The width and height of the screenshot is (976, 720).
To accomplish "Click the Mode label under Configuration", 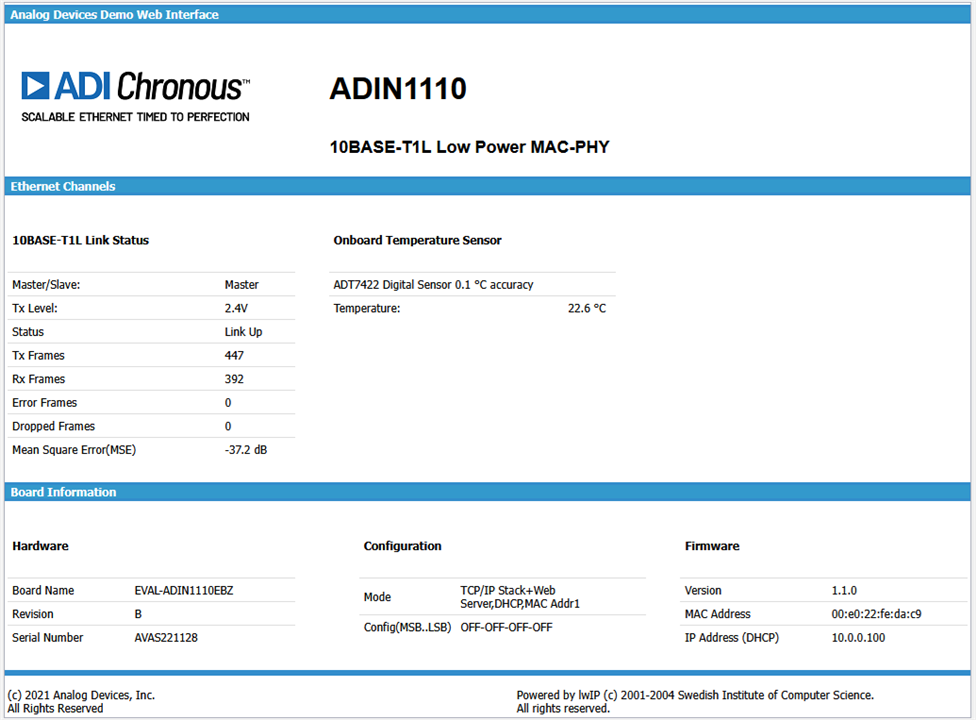I will click(377, 597).
